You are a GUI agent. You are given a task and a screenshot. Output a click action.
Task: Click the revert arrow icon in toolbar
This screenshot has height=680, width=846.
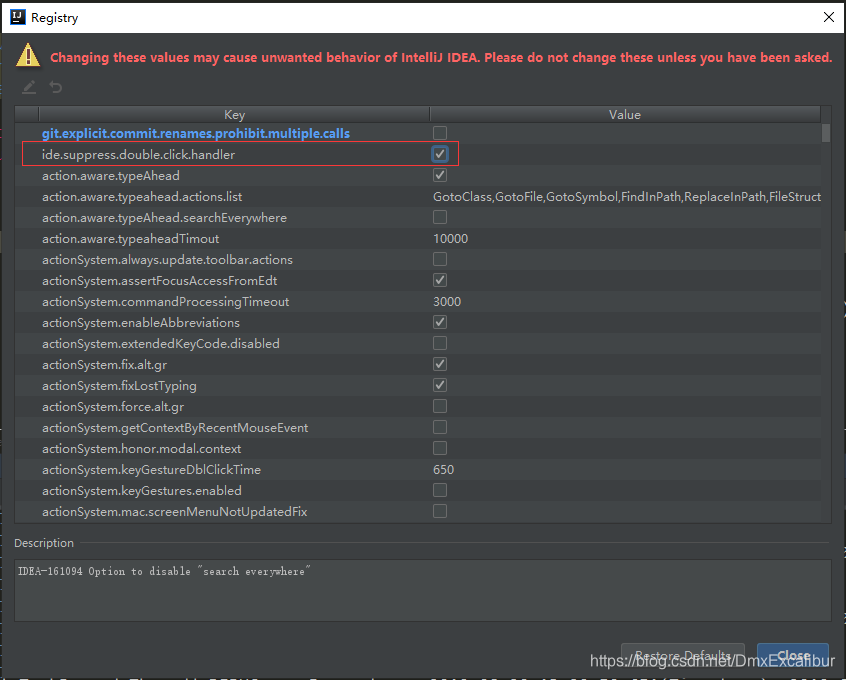[x=56, y=87]
